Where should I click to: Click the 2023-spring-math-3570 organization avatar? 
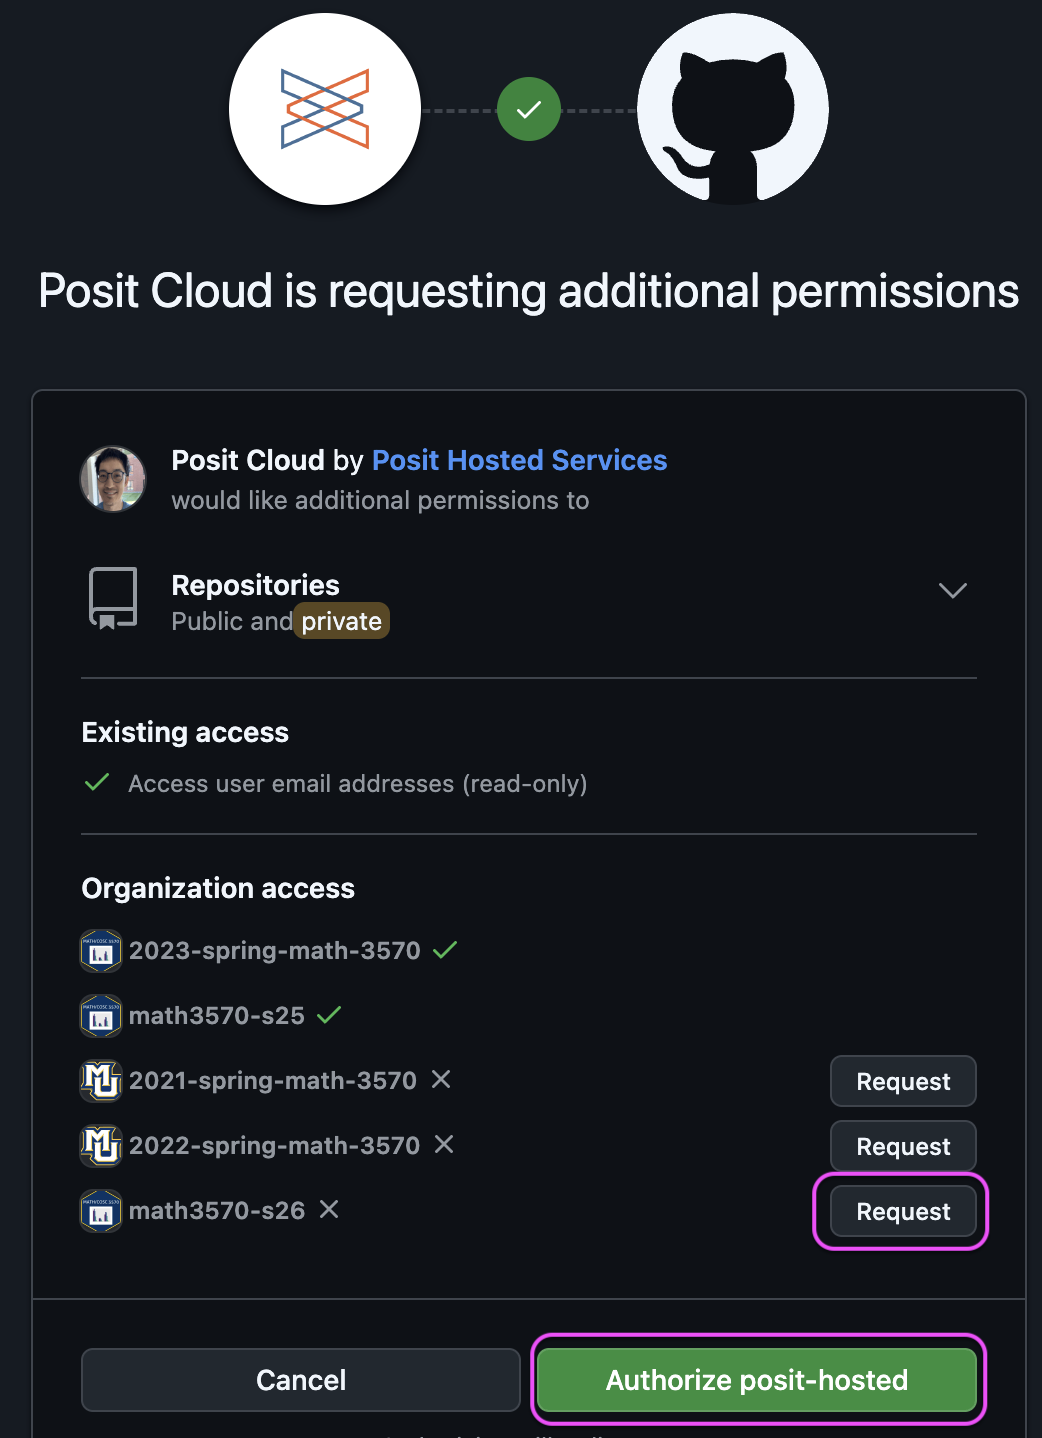pos(101,951)
